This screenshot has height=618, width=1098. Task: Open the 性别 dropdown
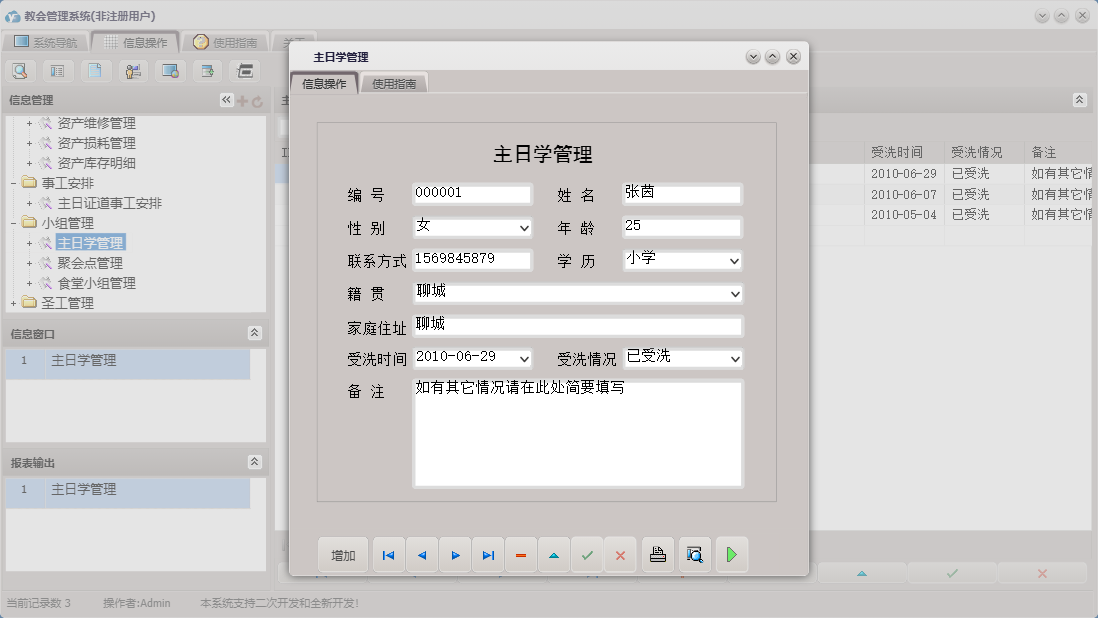pos(525,229)
